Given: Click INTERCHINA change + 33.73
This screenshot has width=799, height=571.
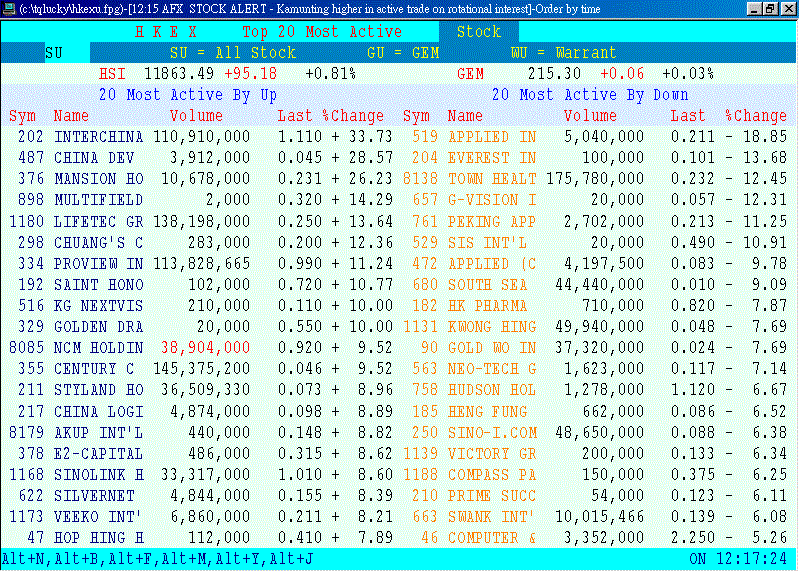Looking at the screenshot, I should click(x=362, y=137).
